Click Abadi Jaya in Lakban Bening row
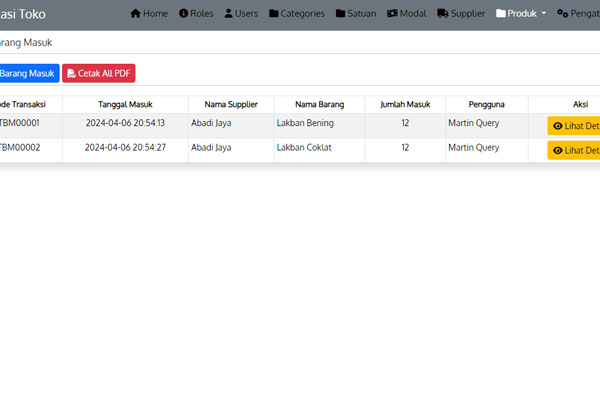Image resolution: width=600 pixels, height=400 pixels. pos(211,123)
